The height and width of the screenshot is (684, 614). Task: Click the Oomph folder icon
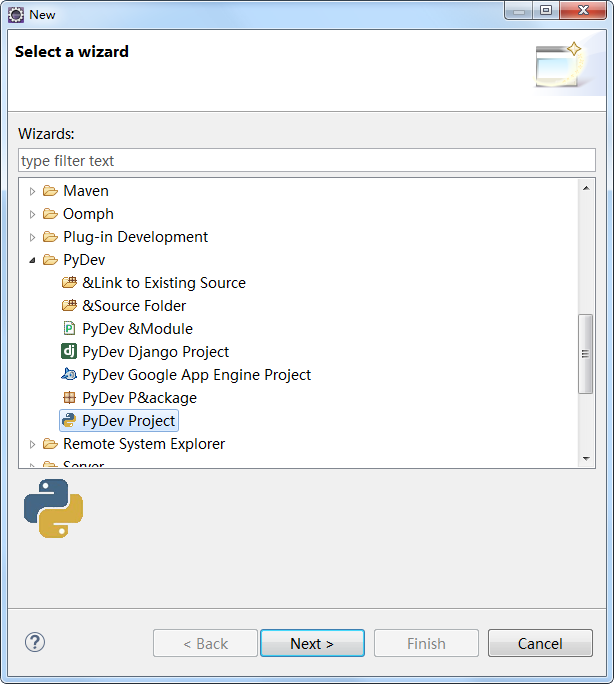[x=50, y=214]
